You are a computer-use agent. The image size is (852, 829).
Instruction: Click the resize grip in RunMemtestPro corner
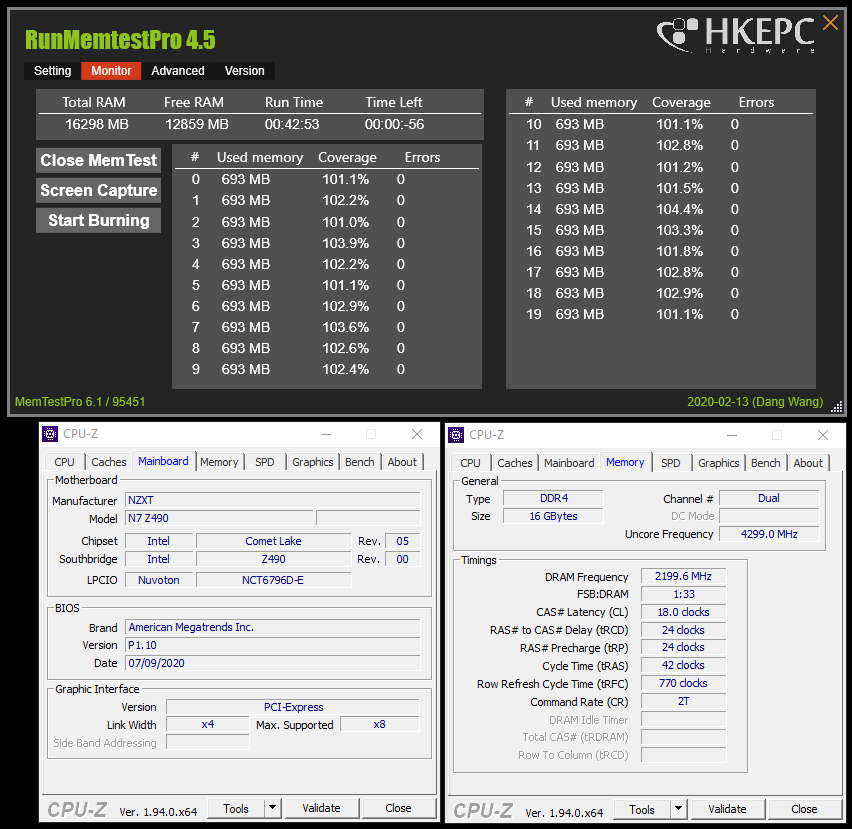[837, 406]
